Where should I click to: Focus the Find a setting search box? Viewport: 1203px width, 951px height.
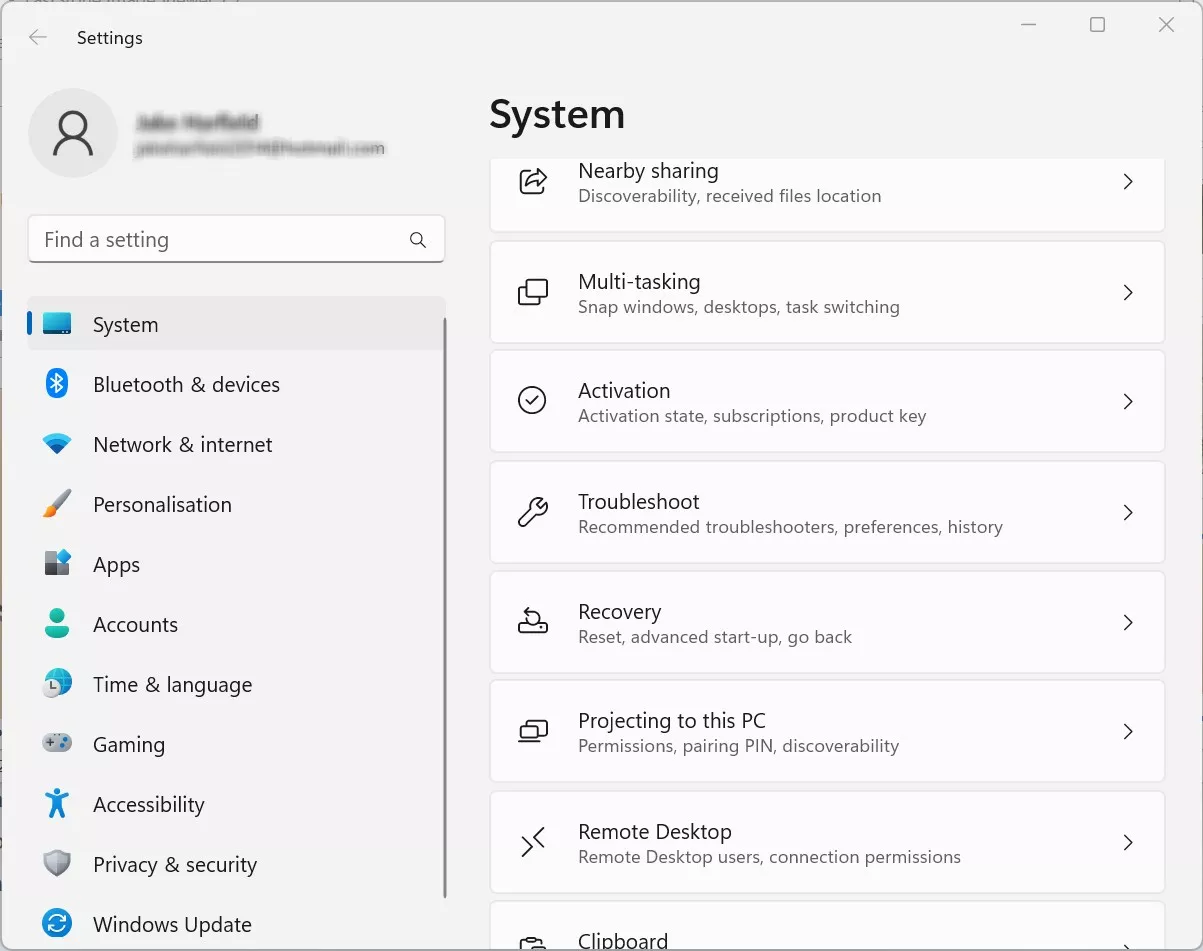220,240
